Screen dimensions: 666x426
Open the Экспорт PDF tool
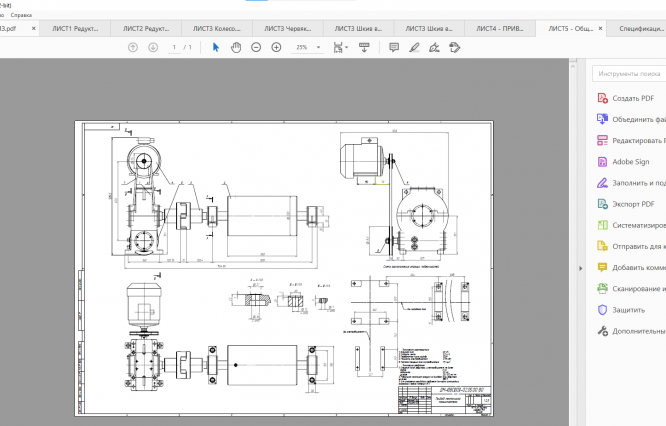coord(632,204)
